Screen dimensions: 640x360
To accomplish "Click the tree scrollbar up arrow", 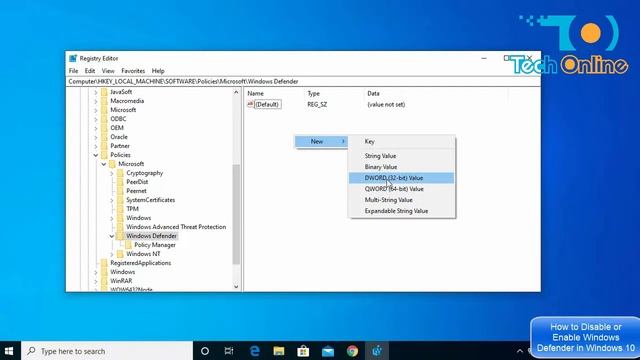I will (x=236, y=93).
